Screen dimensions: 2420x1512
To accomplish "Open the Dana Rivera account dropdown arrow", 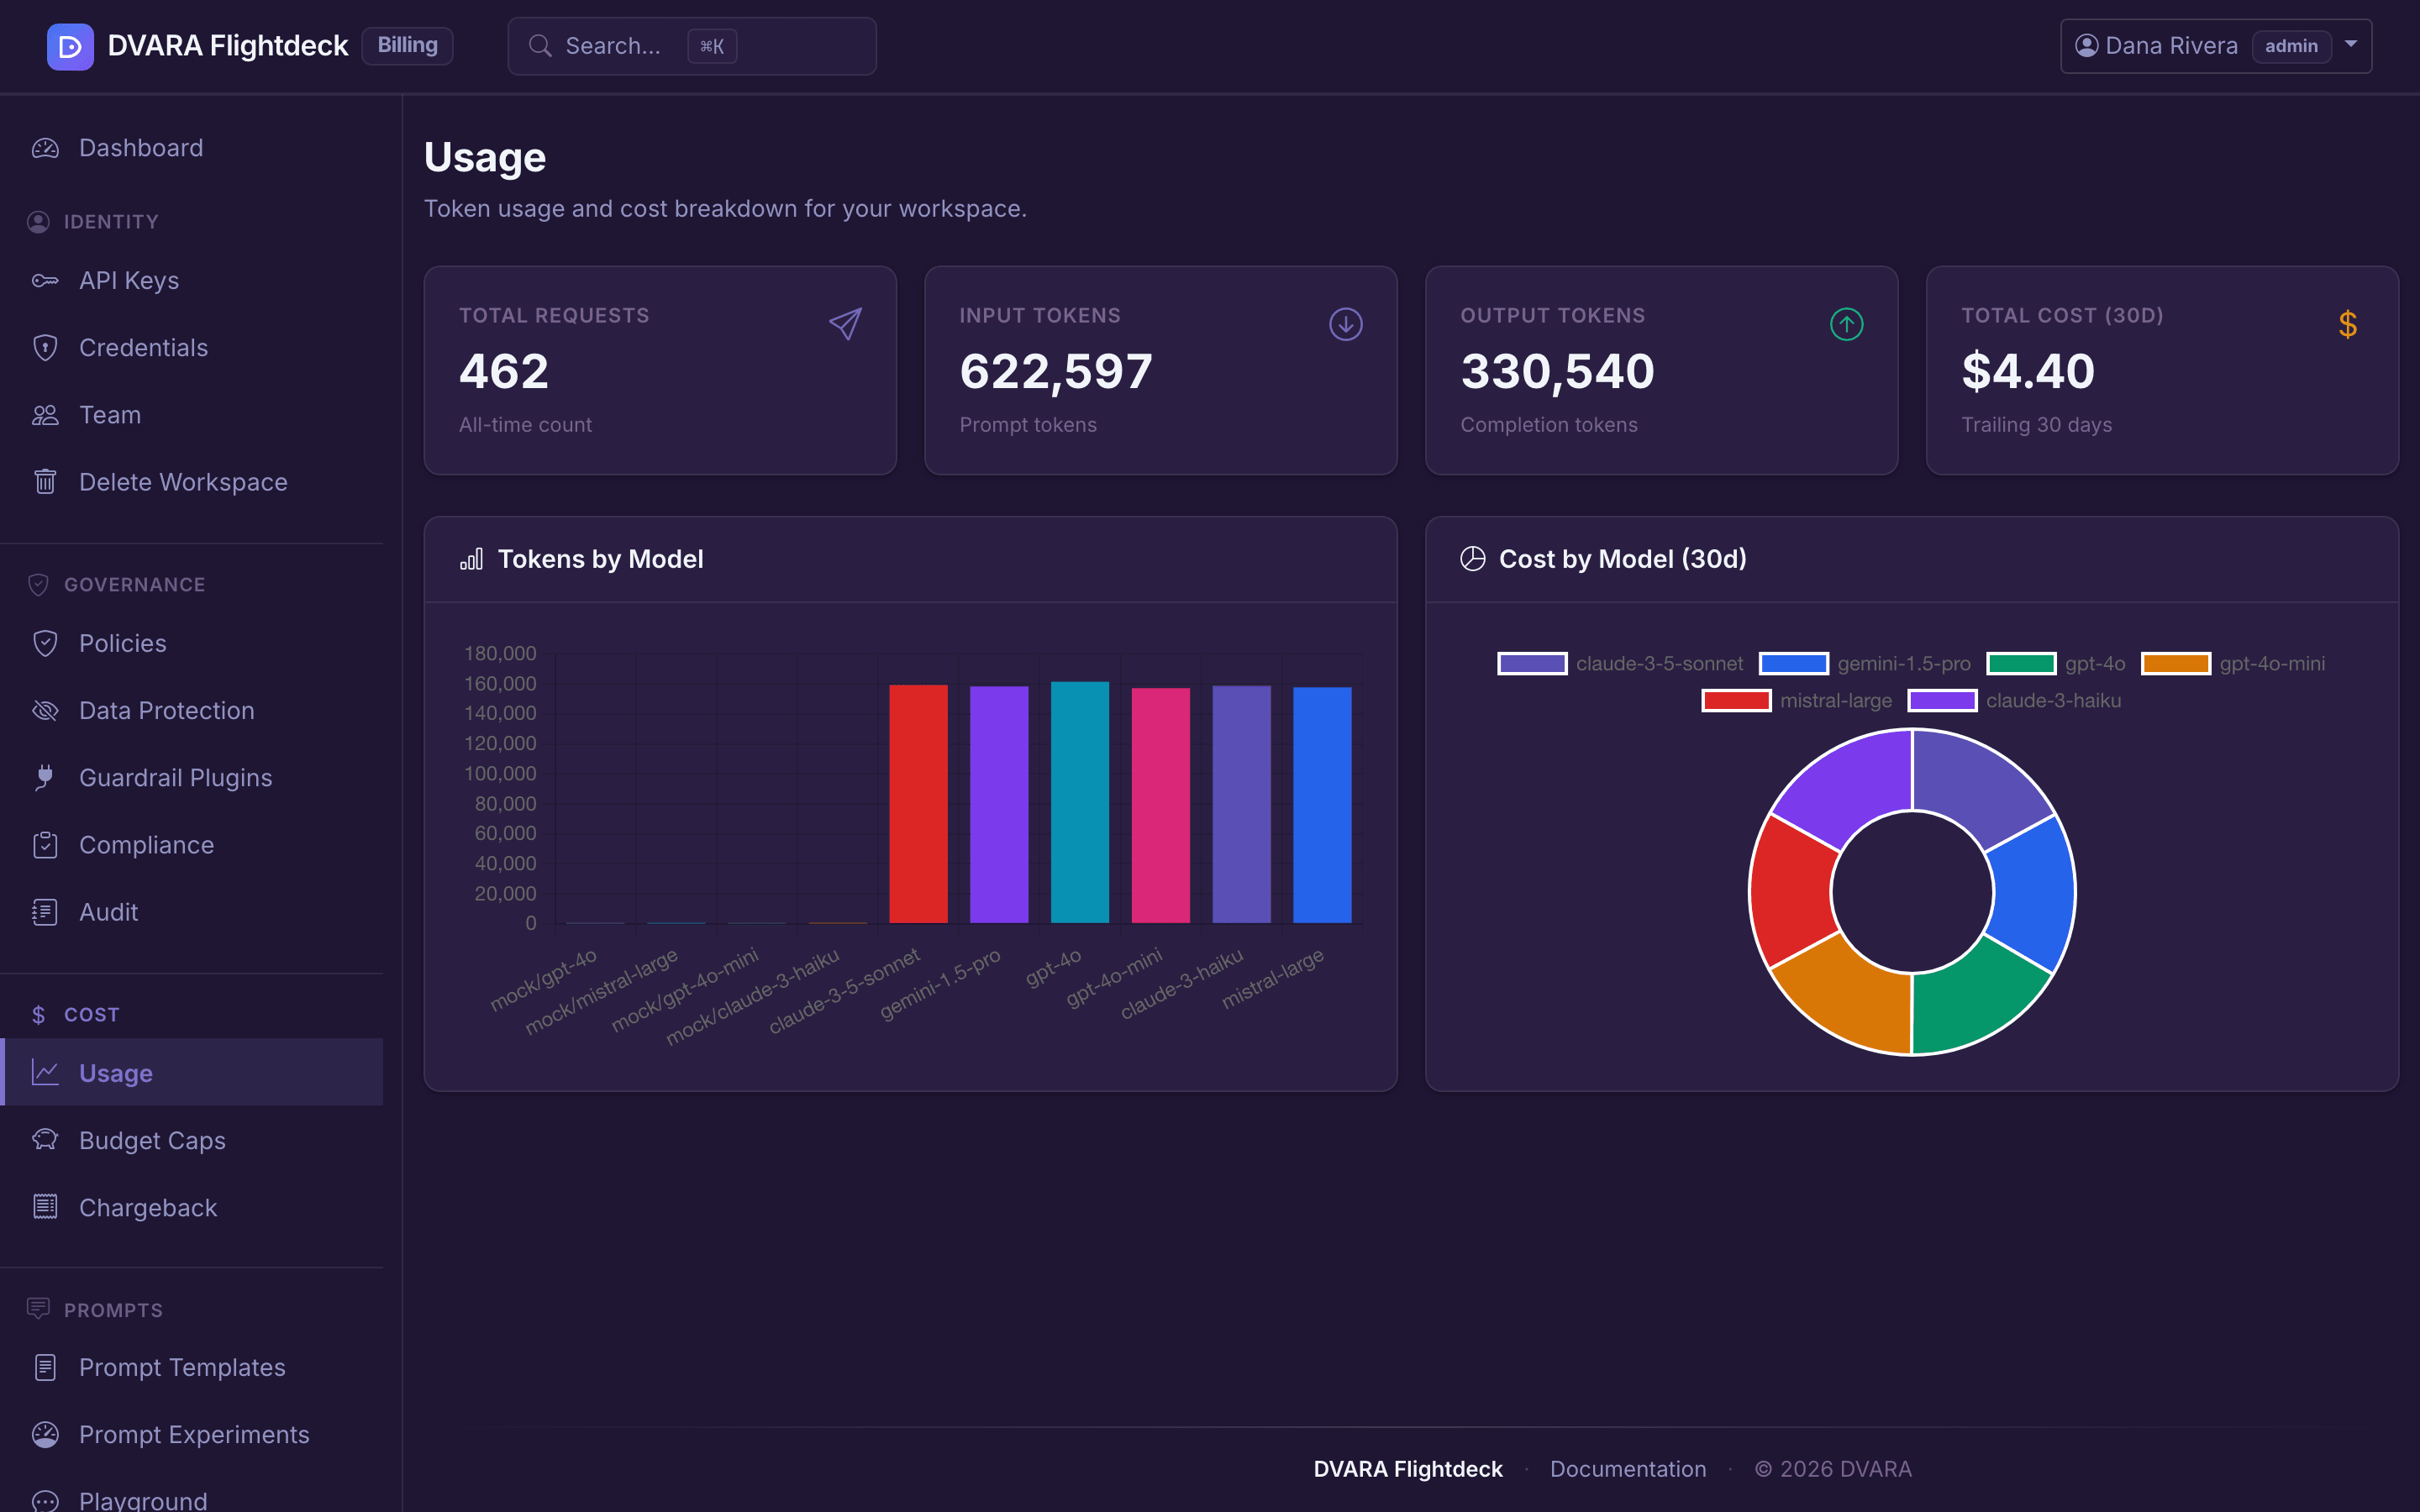I will pos(2351,45).
